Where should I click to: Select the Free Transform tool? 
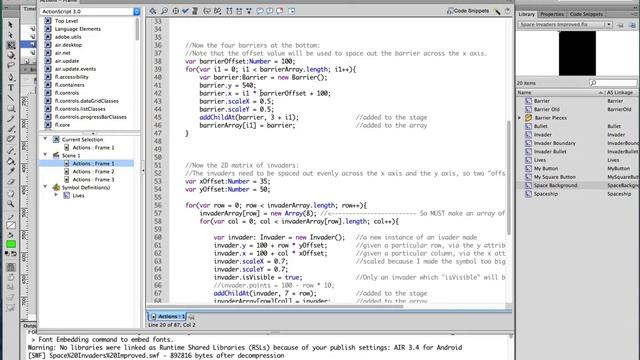click(11, 45)
